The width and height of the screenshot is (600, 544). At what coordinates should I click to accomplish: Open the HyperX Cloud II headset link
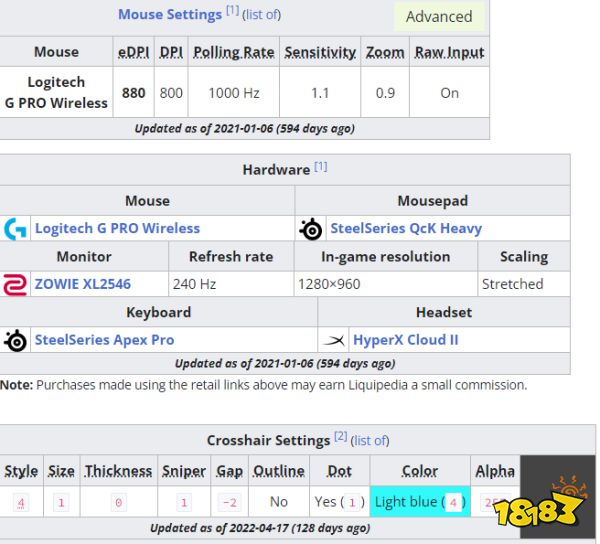[x=406, y=340]
